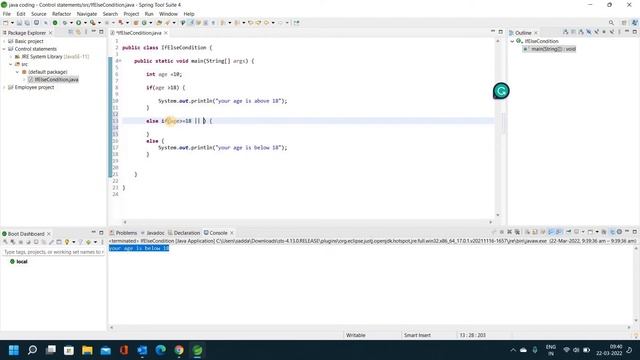
Task: Collapse the src folder node
Action: click(11, 64)
